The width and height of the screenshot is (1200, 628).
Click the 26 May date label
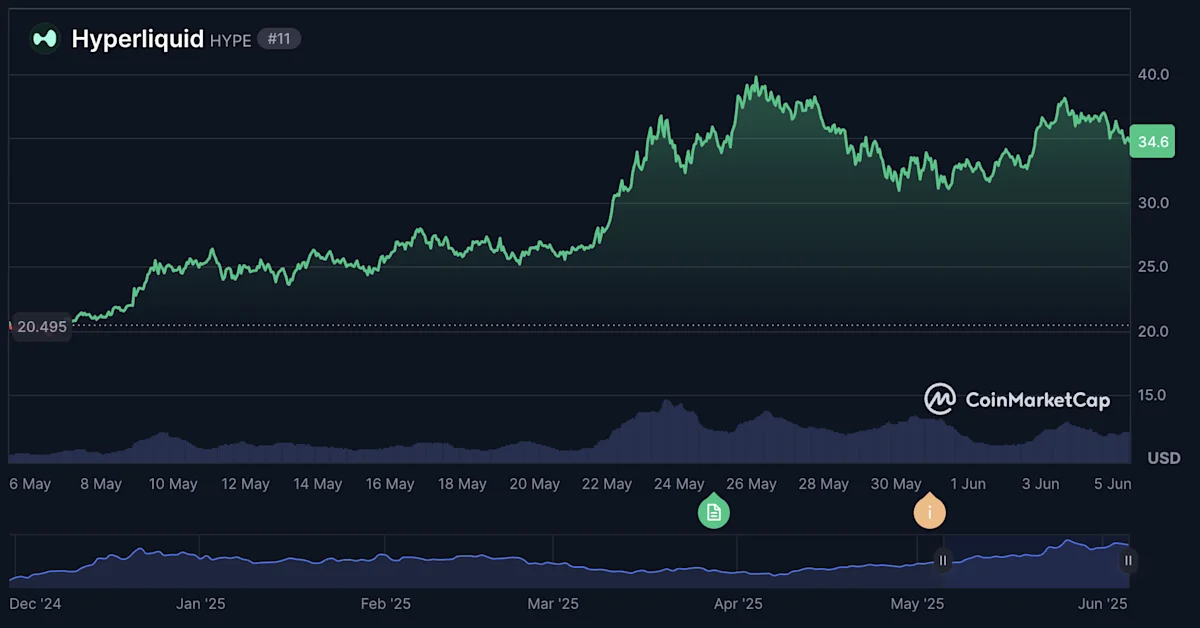click(x=751, y=484)
